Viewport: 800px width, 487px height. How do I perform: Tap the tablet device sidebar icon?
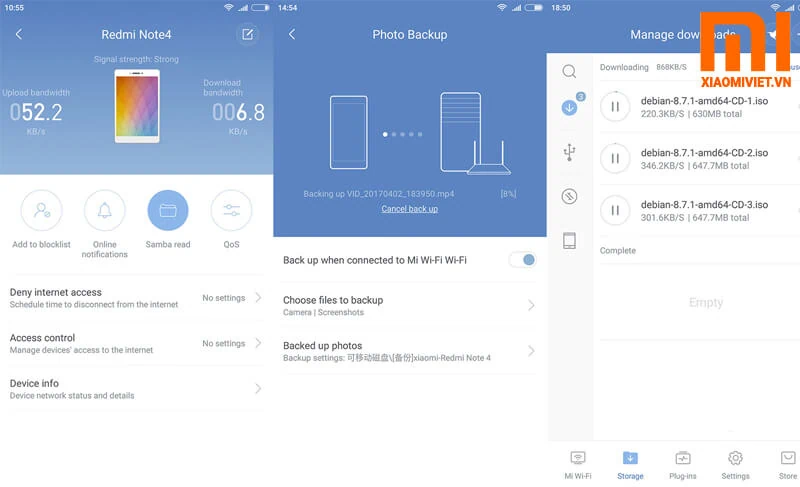pos(569,240)
